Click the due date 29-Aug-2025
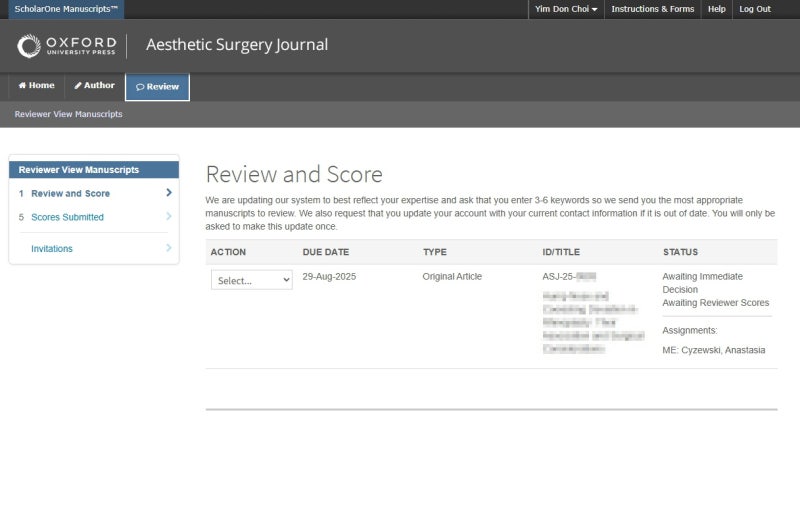Viewport: 800px width, 523px height. tap(329, 277)
